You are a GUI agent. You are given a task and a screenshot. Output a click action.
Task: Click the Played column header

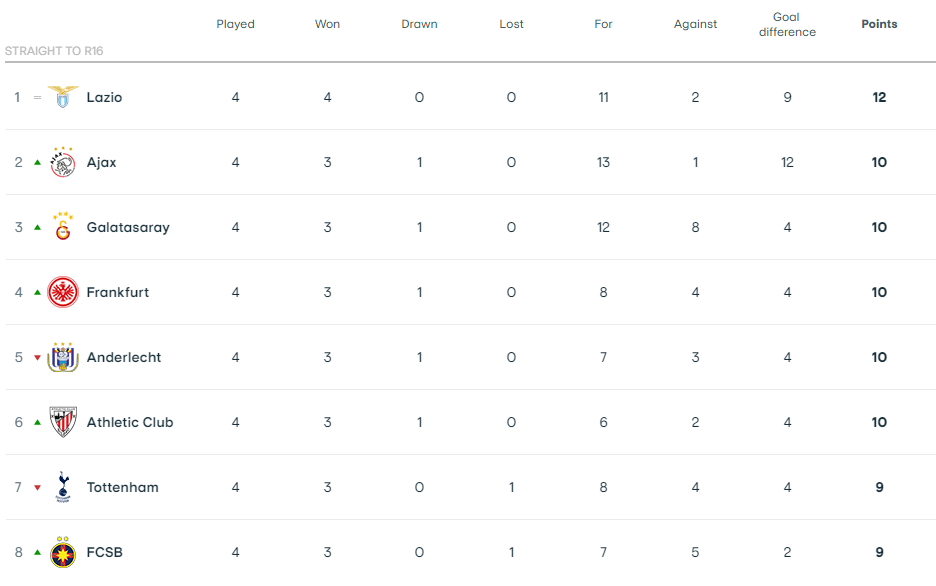(235, 24)
